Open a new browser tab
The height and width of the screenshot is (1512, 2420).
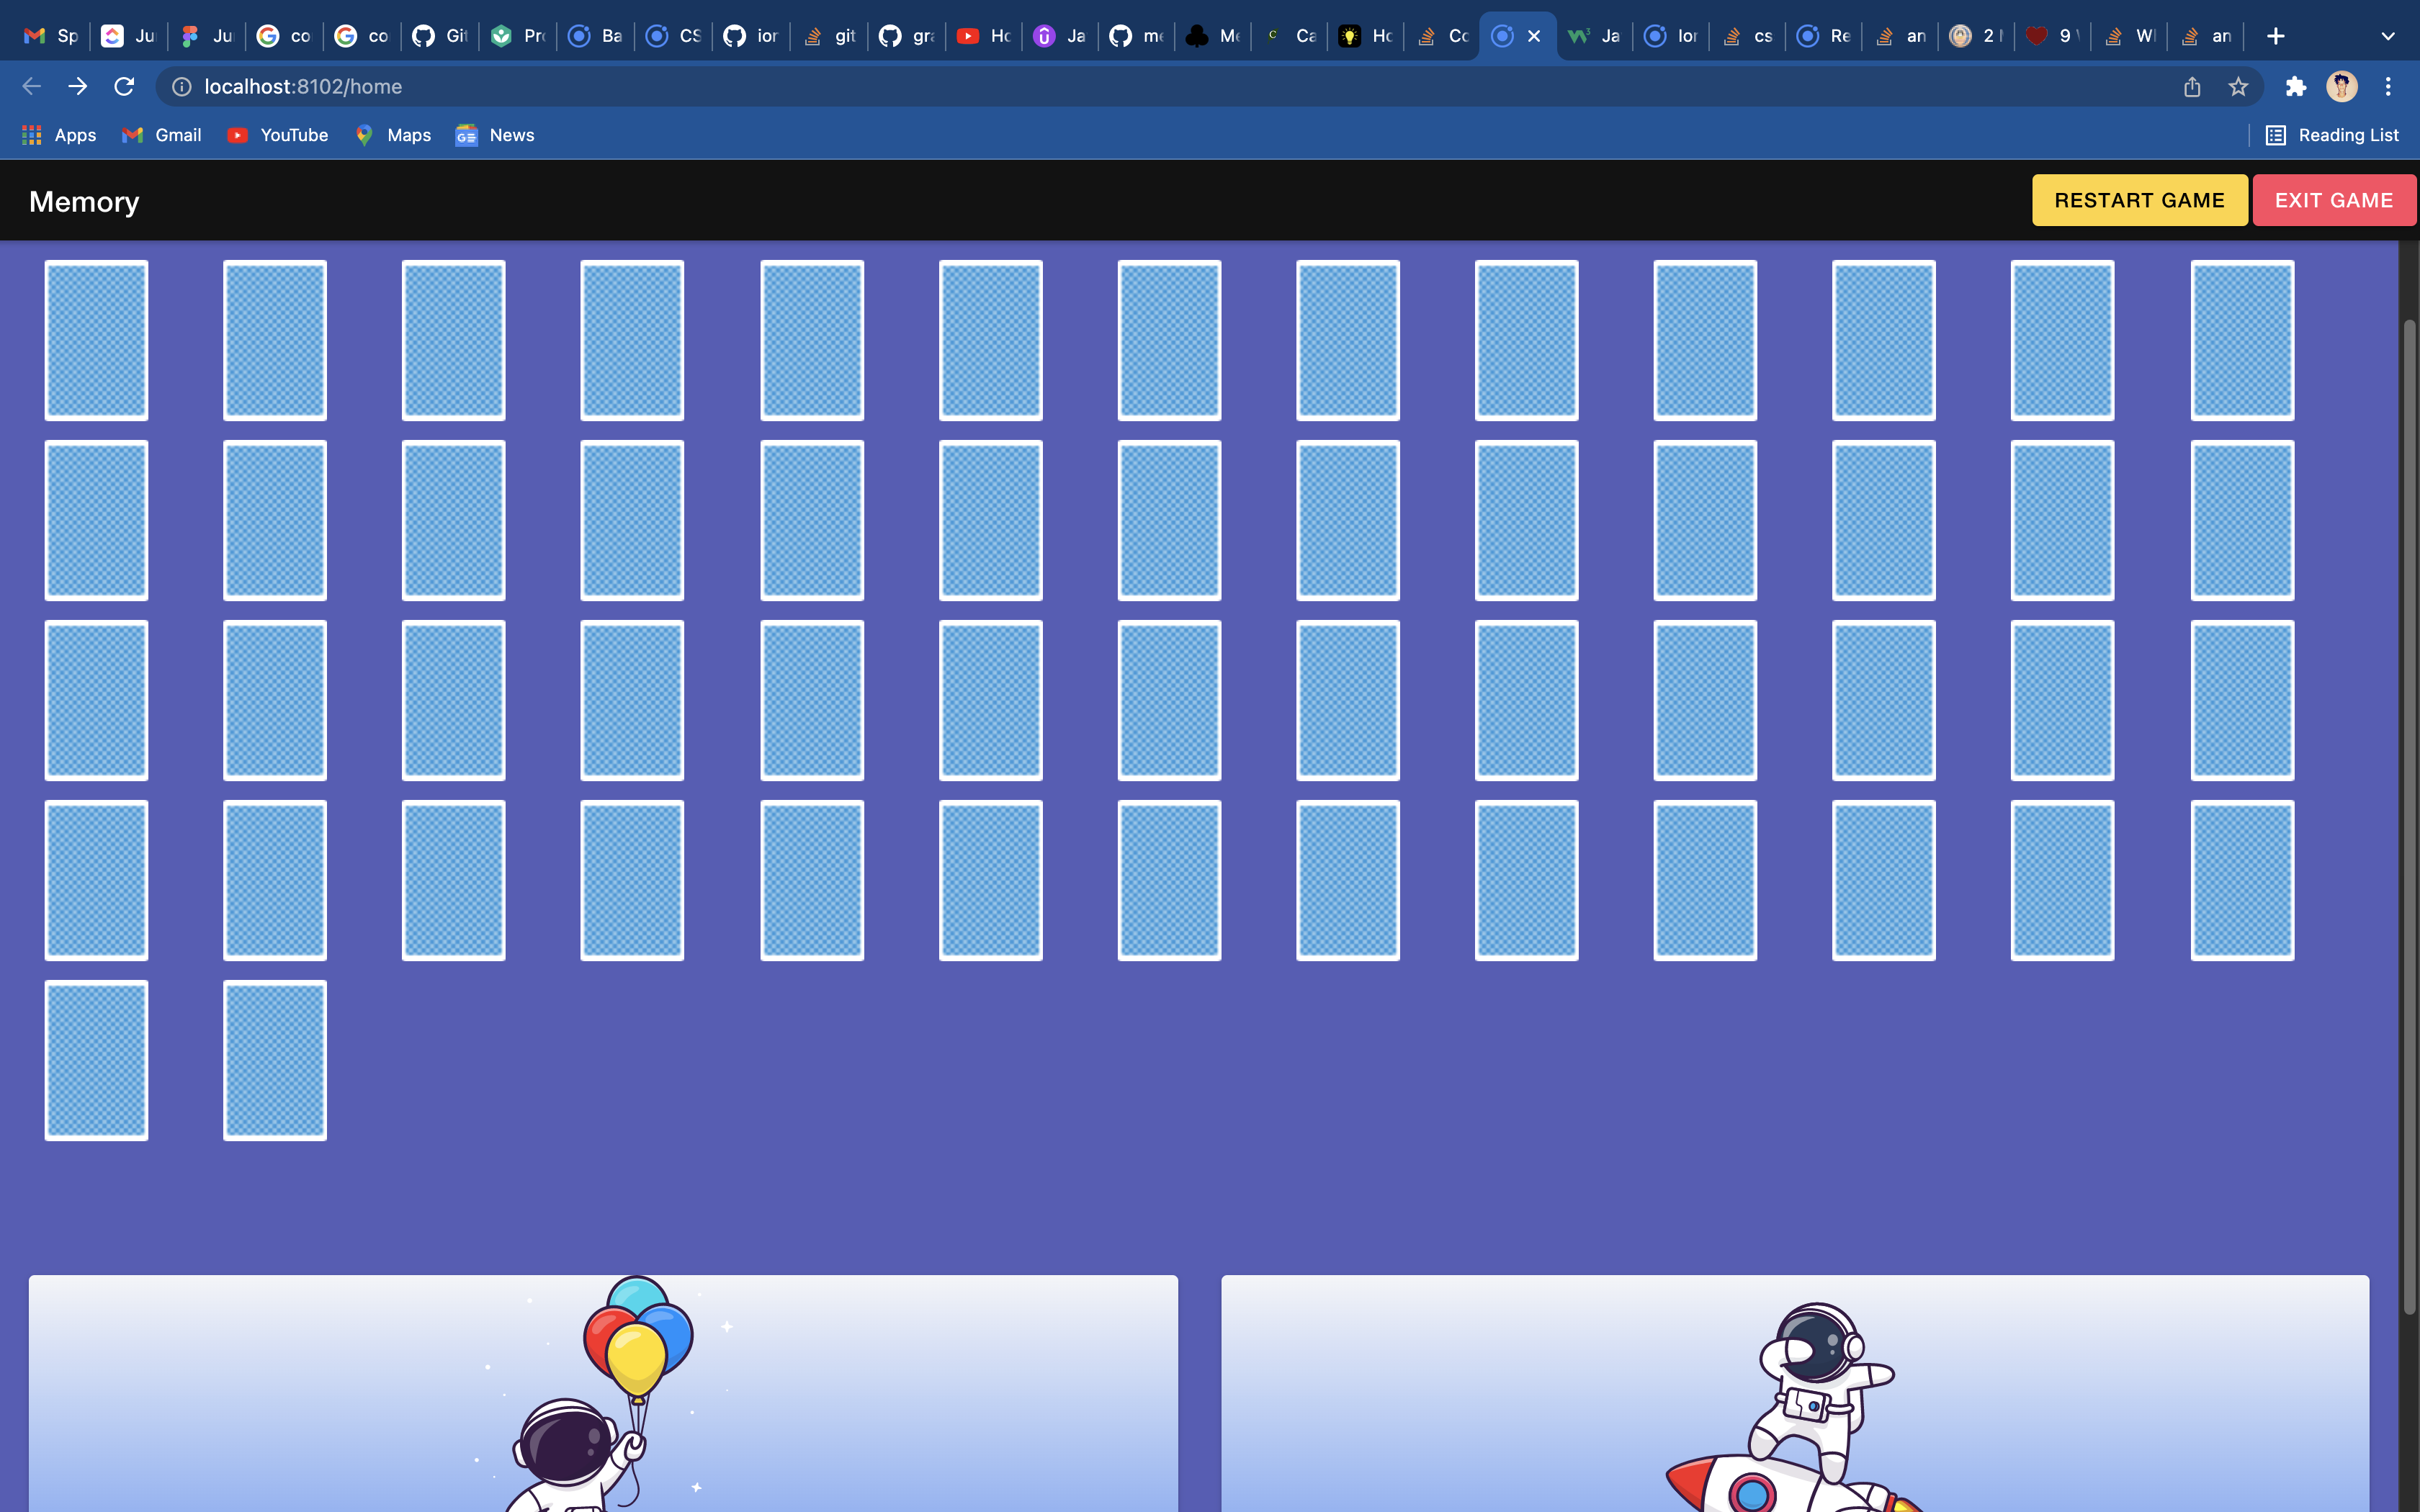point(2276,36)
